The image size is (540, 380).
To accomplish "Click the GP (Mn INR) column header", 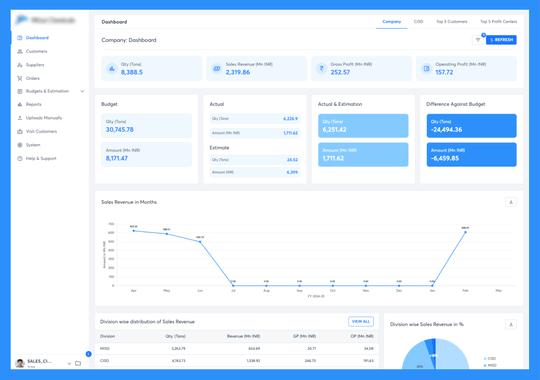I will pos(304,336).
